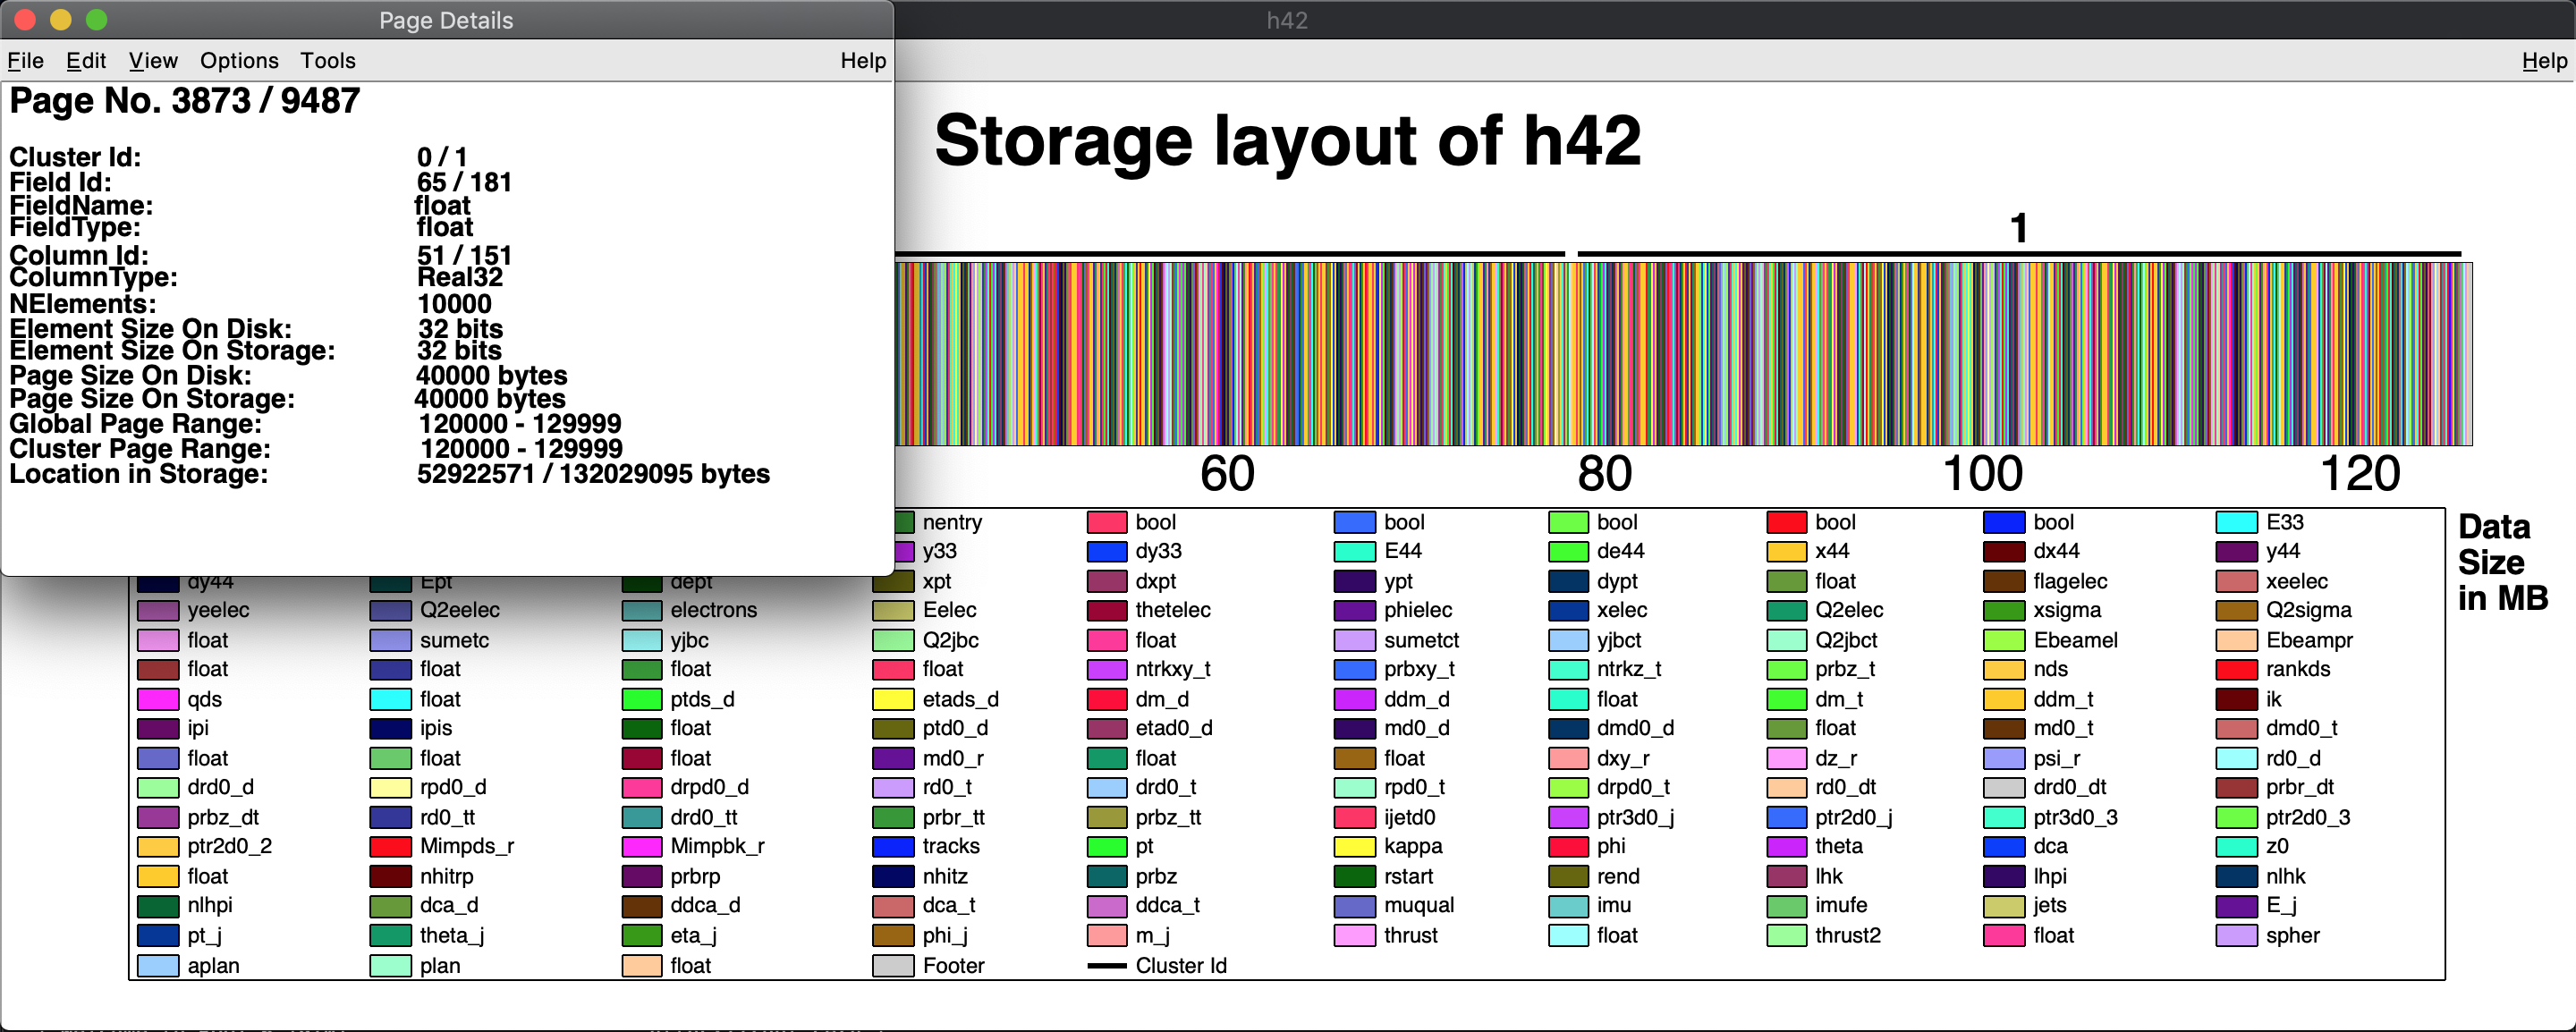Click the Q2eelec color swatch
The width and height of the screenshot is (2576, 1032).
(390, 610)
